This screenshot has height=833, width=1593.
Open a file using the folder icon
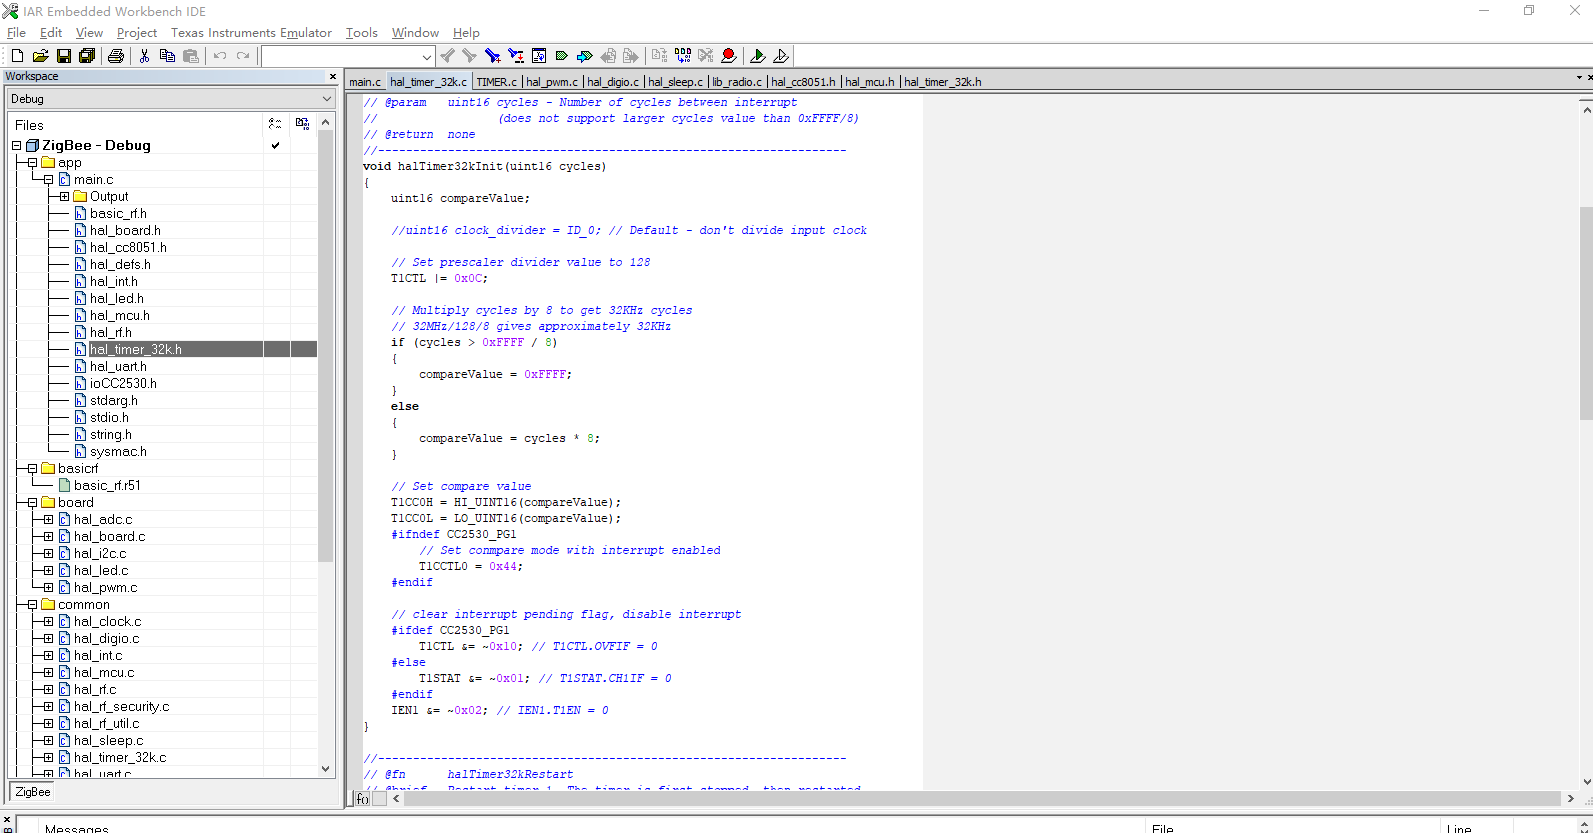(x=40, y=56)
